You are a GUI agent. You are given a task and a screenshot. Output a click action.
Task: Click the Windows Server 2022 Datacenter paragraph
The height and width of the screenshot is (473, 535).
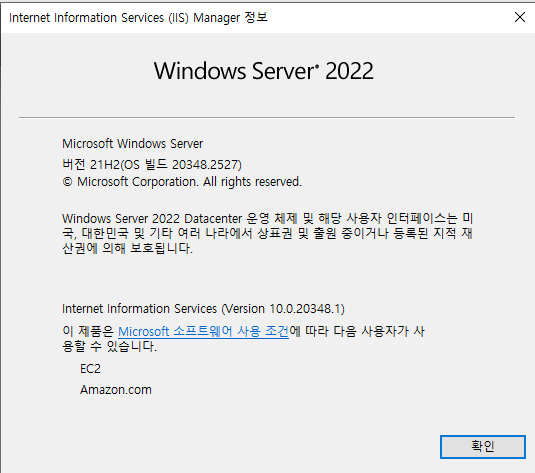267,233
